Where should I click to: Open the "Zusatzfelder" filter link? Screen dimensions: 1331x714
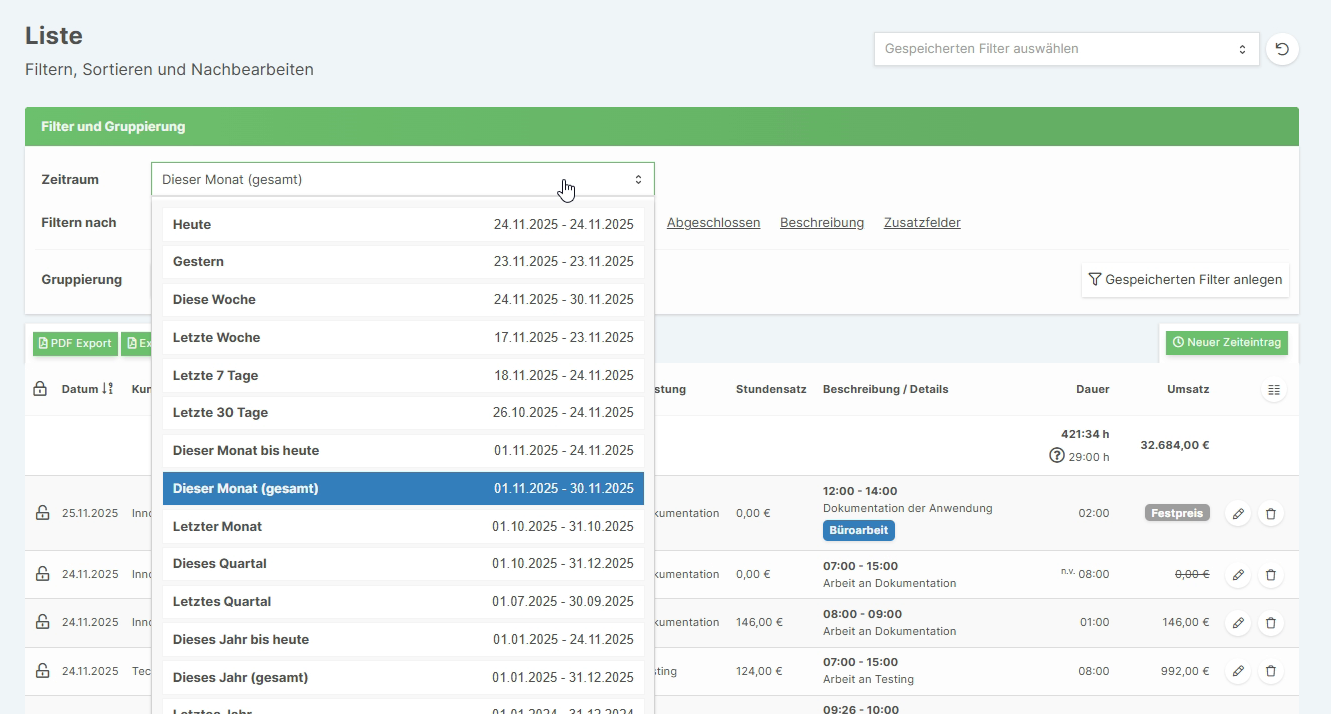(x=921, y=222)
